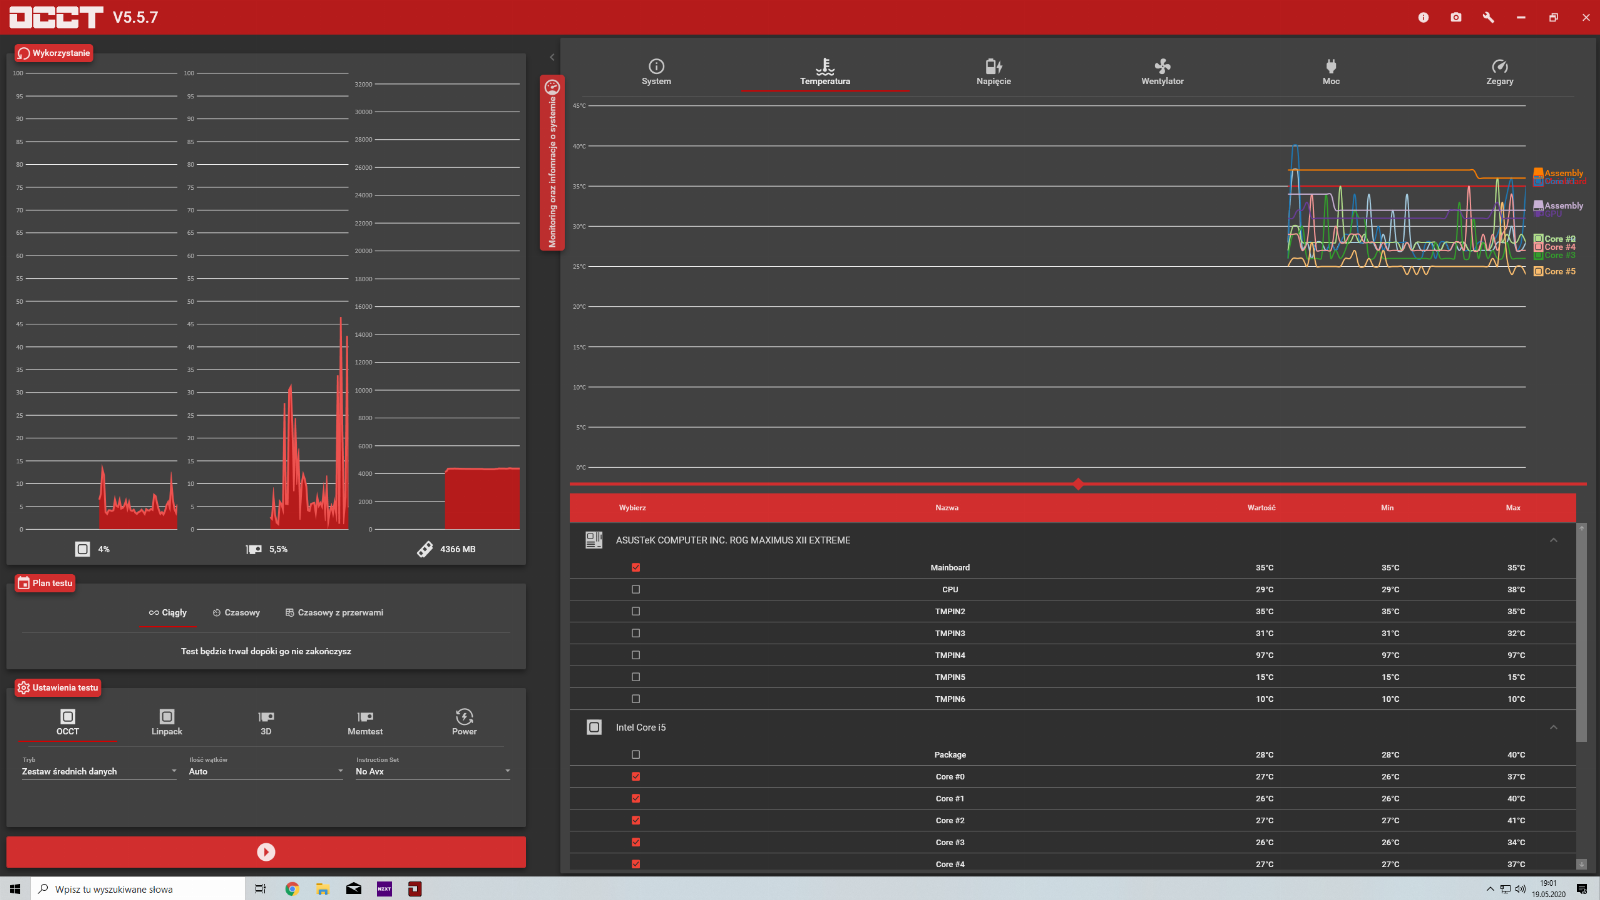Click the Monitoring oraz informacje o systemie tab

(552, 163)
